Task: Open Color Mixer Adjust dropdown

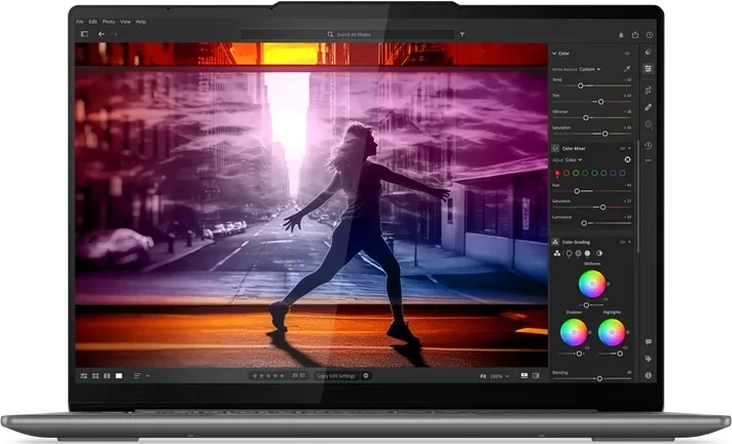Action: coord(574,159)
